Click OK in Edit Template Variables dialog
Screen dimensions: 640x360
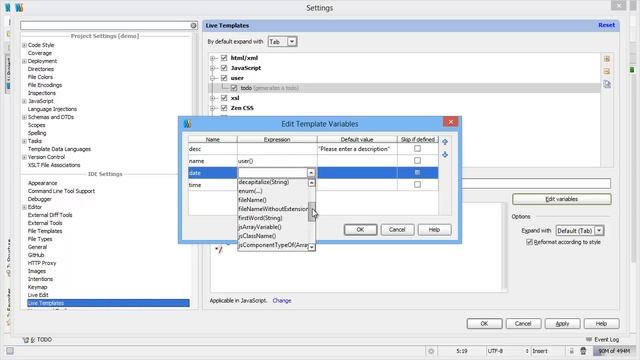[360, 230]
